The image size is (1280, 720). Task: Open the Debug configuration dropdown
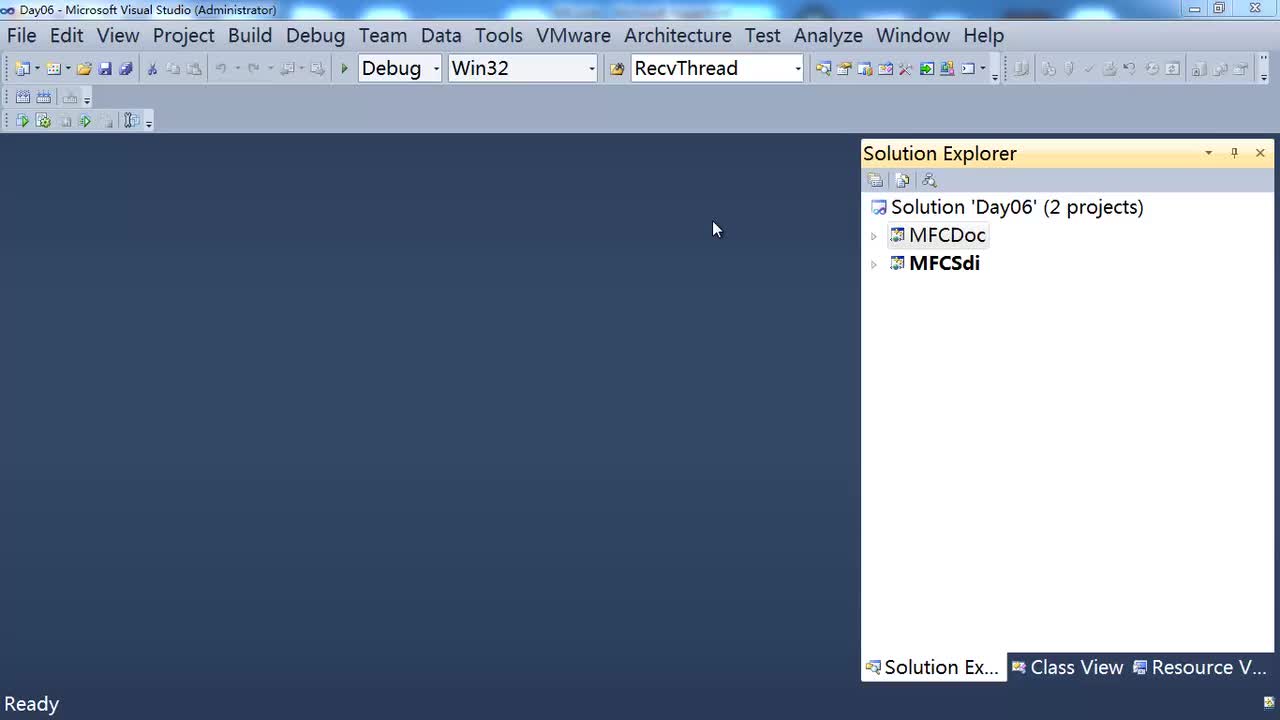pos(436,69)
